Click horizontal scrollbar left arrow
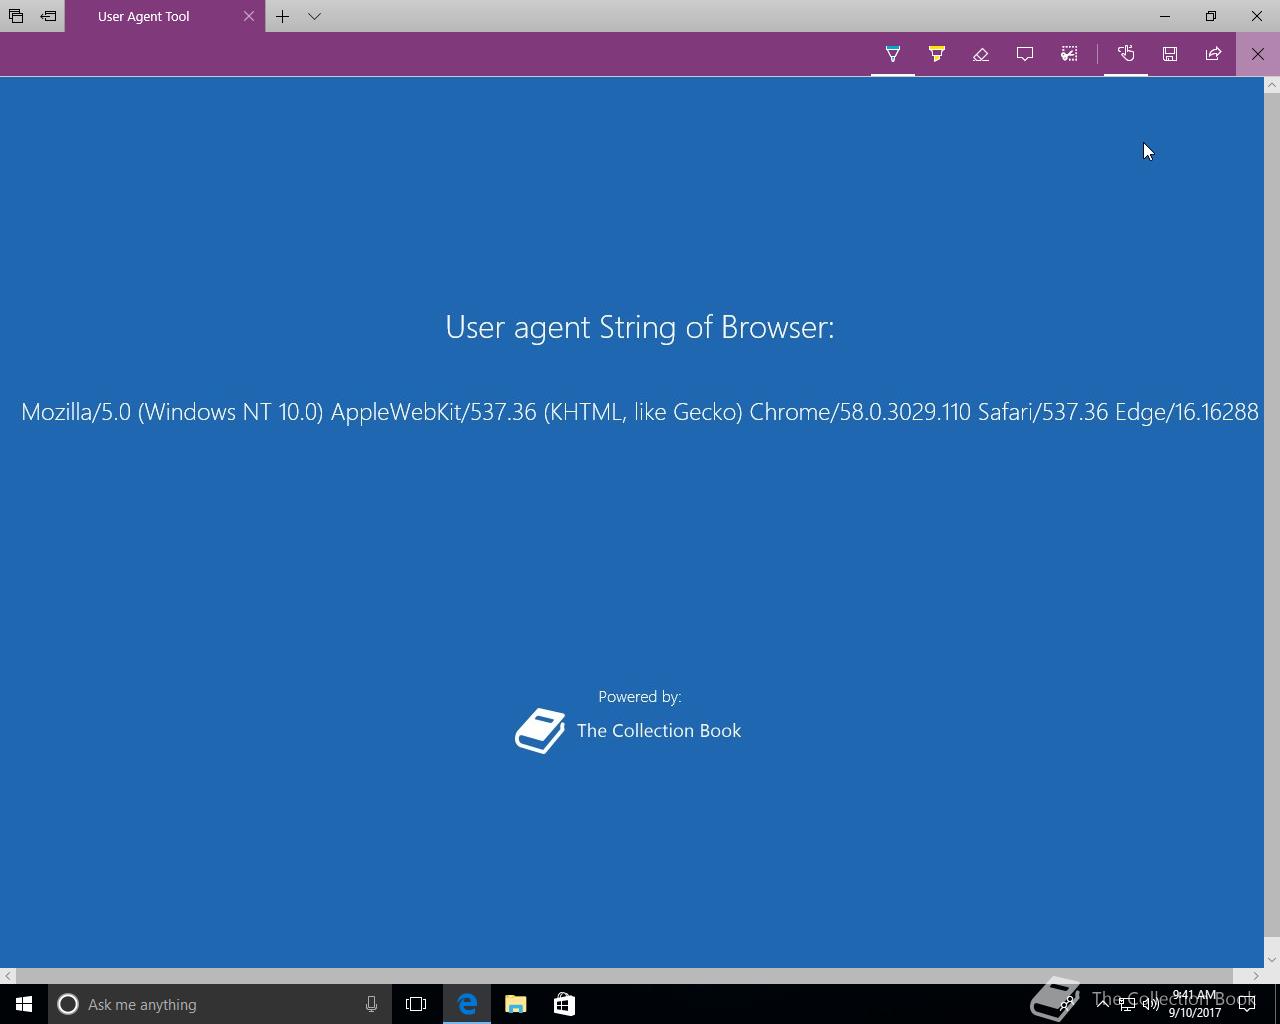This screenshot has height=1024, width=1280. click(x=8, y=976)
